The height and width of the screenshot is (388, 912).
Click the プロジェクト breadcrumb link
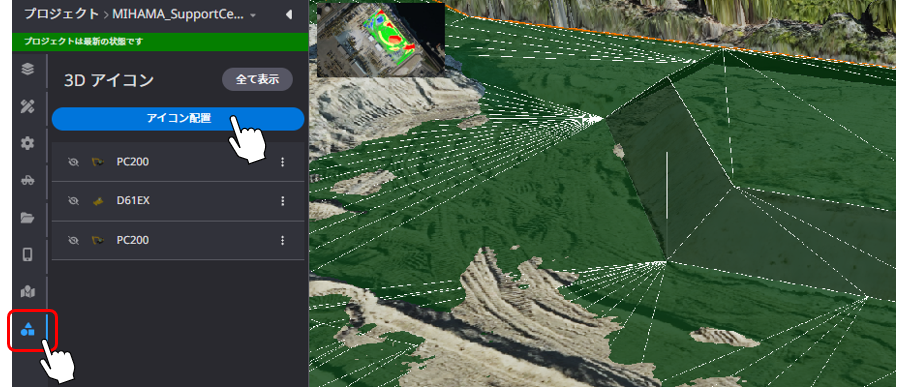[62, 14]
